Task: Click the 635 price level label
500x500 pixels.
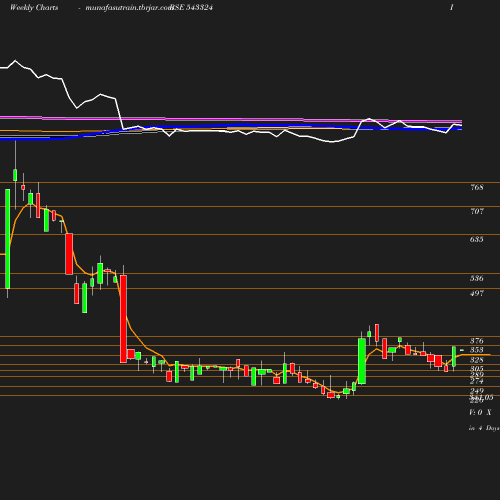Action: [477, 239]
